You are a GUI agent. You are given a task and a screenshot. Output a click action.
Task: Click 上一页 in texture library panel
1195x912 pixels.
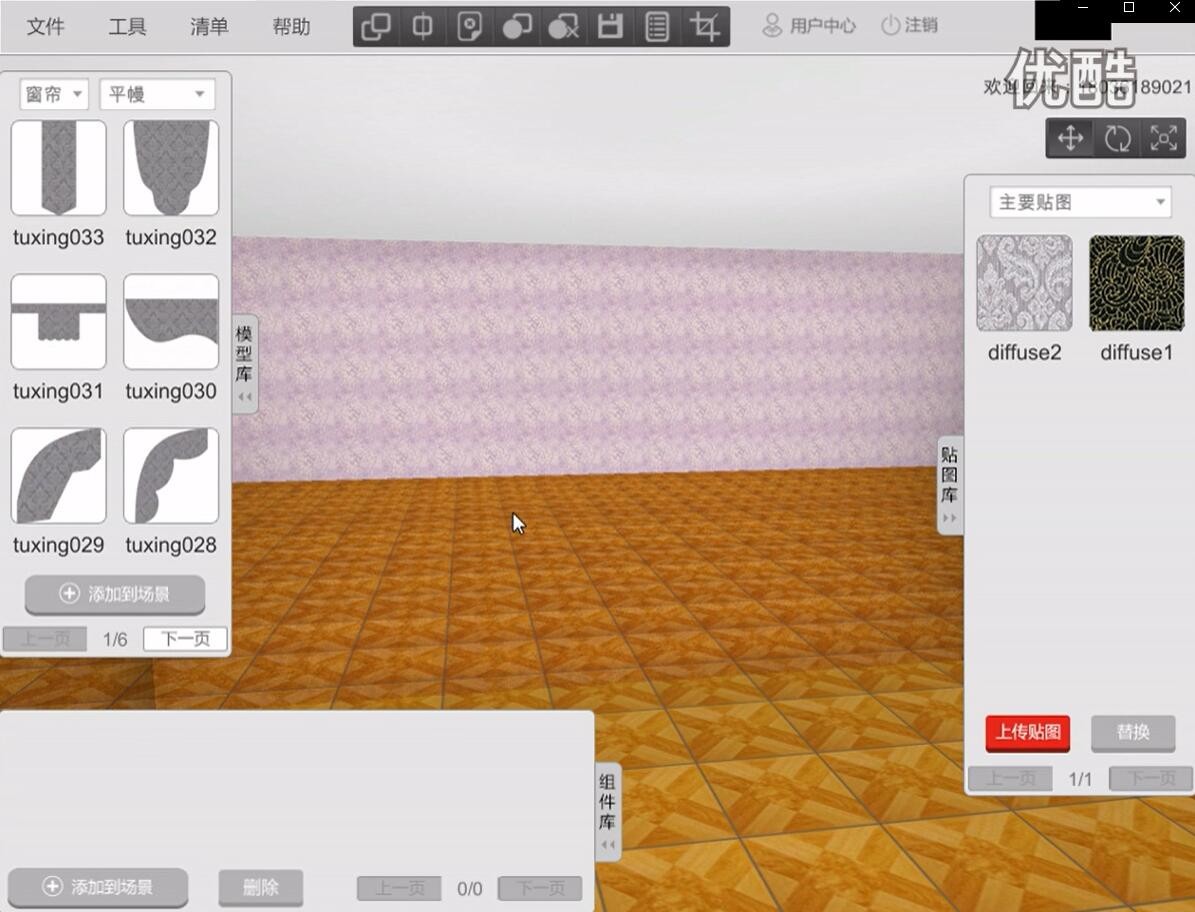pyautogui.click(x=1010, y=779)
